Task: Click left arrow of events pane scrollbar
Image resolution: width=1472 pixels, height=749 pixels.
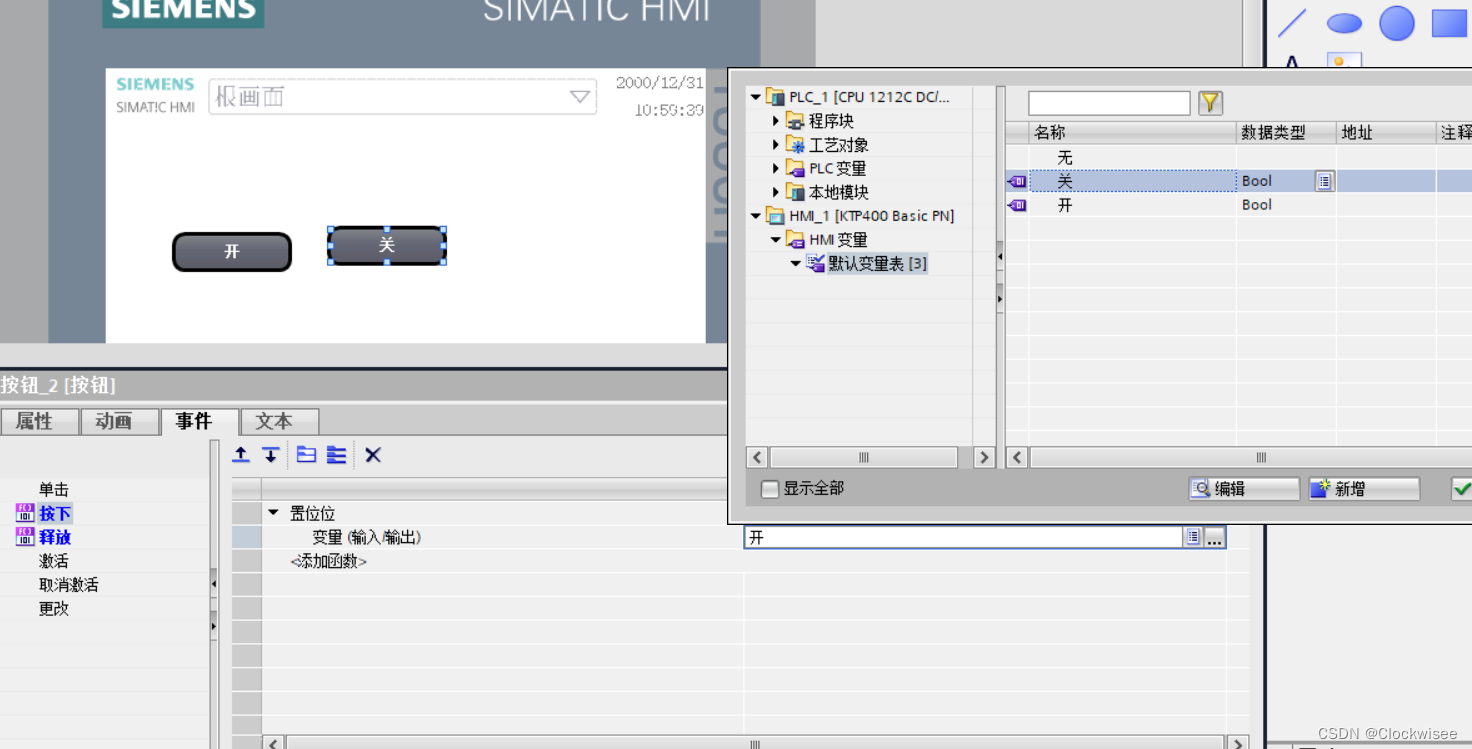Action: coord(273,744)
